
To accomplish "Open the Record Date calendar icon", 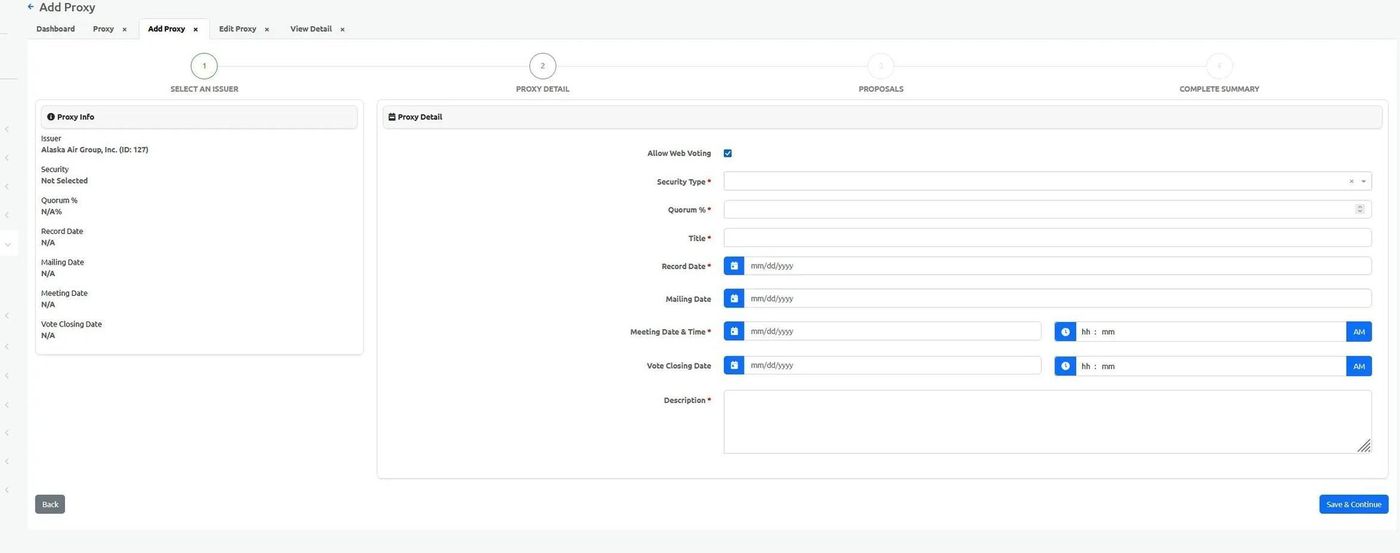I will pyautogui.click(x=734, y=266).
